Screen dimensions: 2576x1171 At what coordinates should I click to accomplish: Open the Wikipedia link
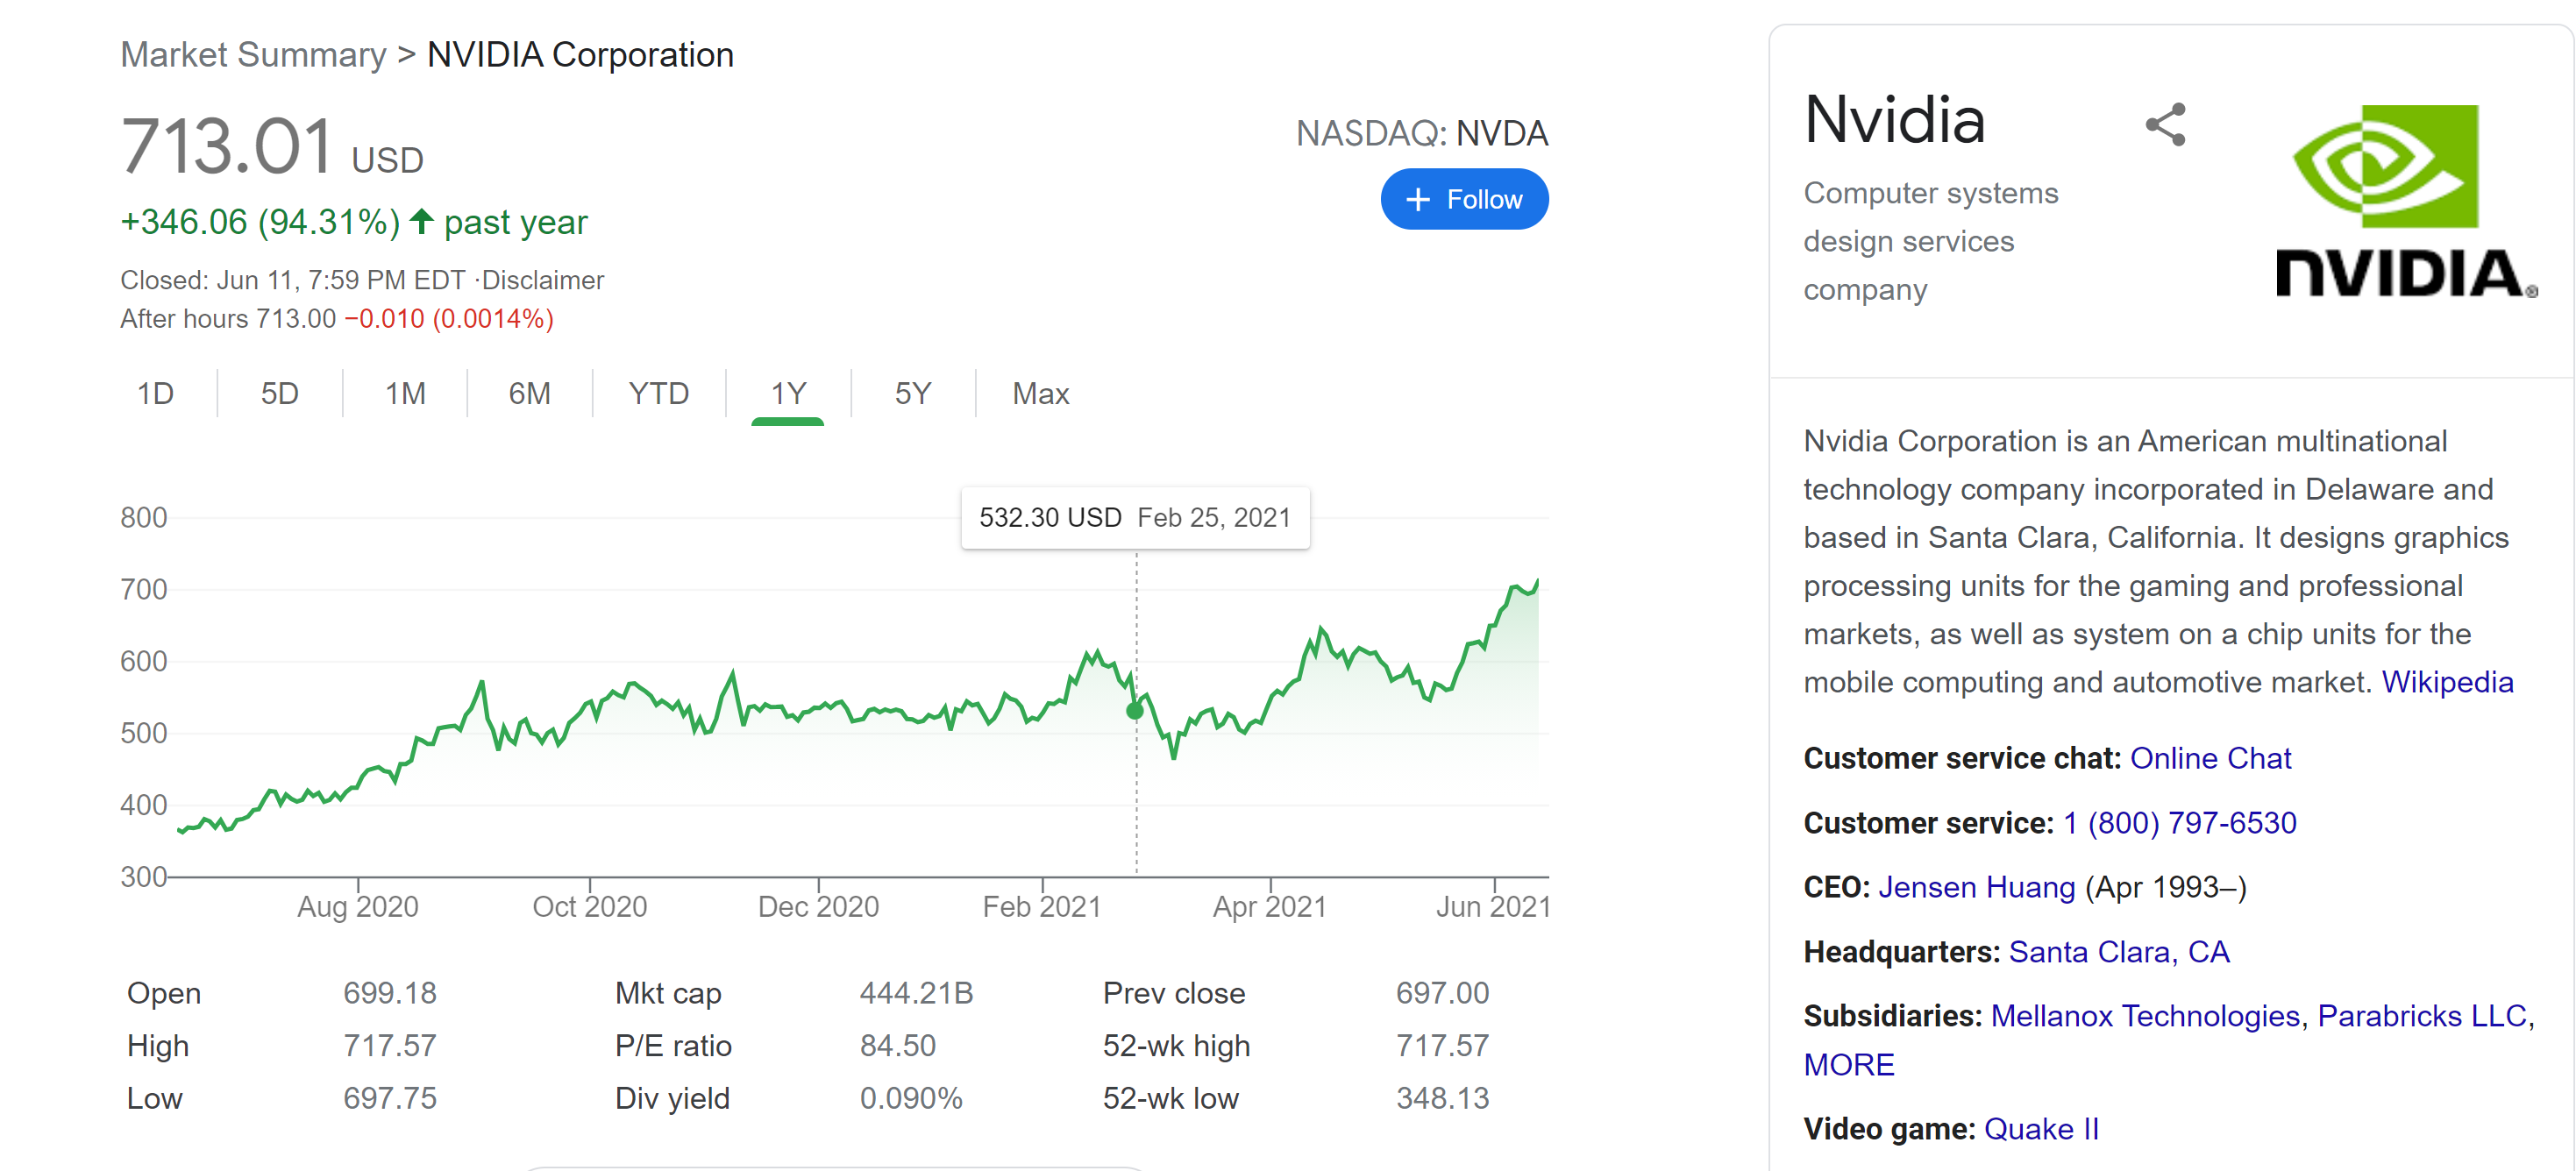(2447, 682)
